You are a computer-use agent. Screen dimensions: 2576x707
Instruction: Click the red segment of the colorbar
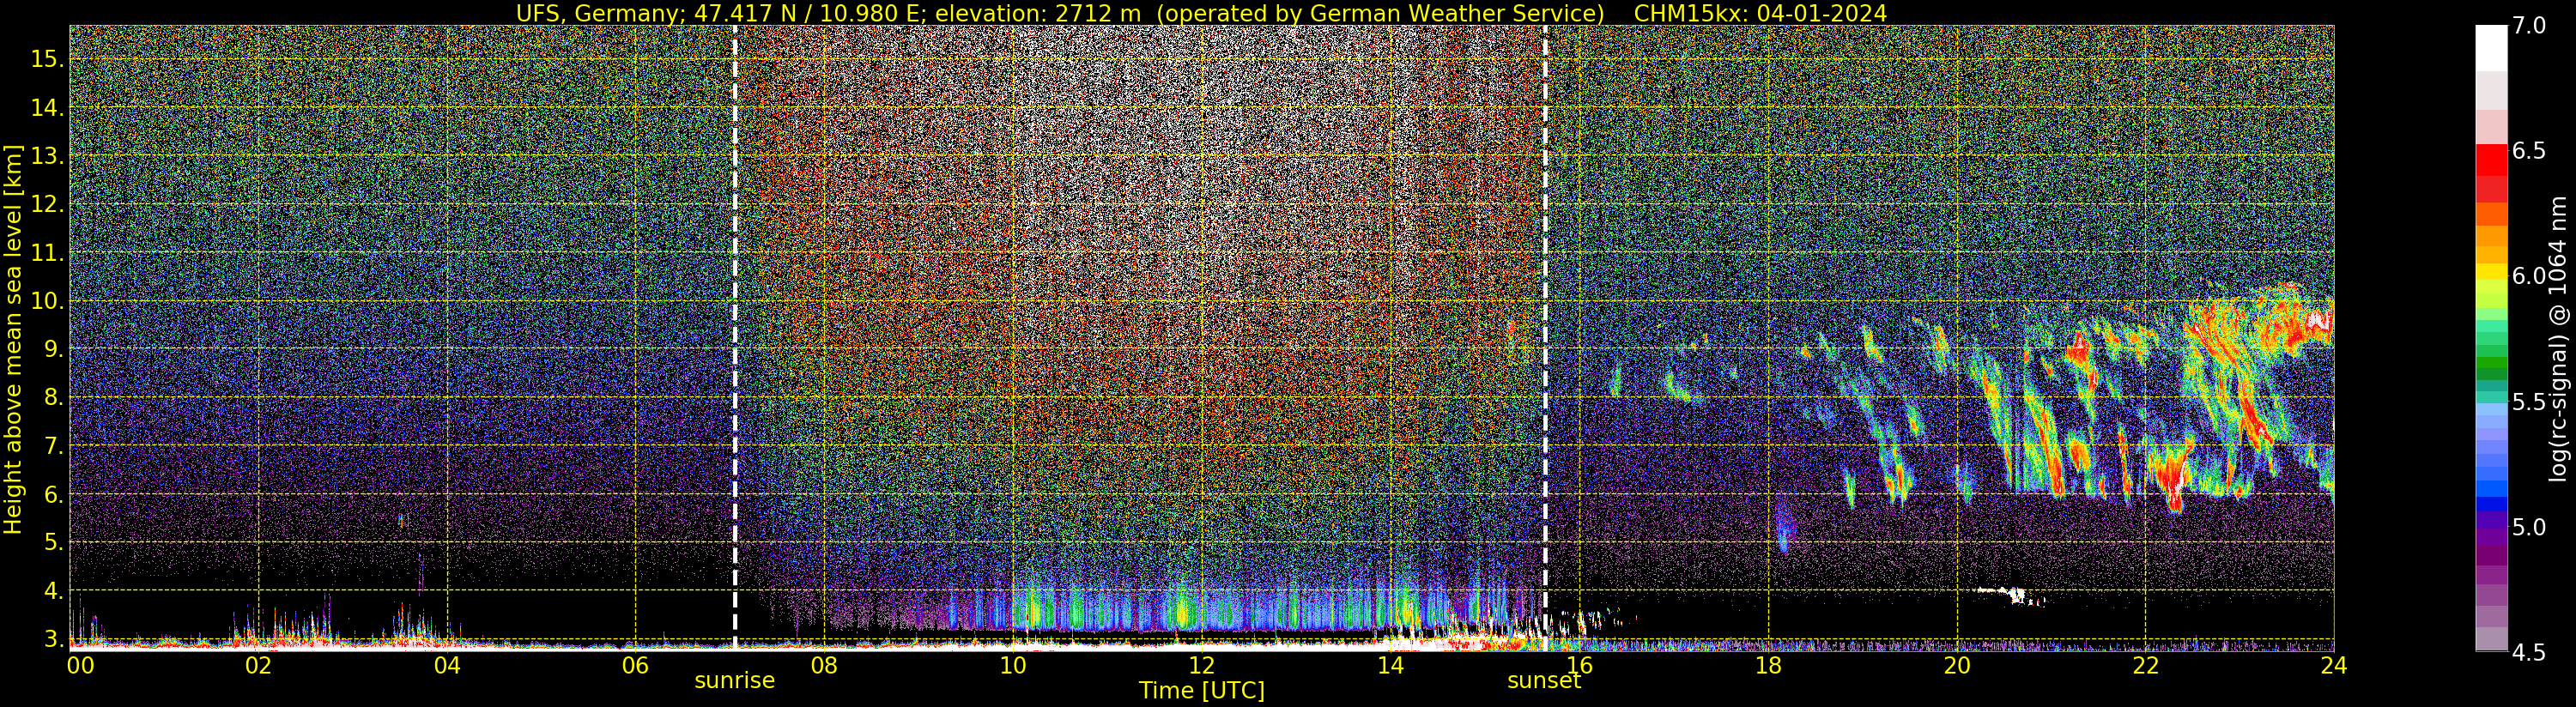coord(2491,160)
